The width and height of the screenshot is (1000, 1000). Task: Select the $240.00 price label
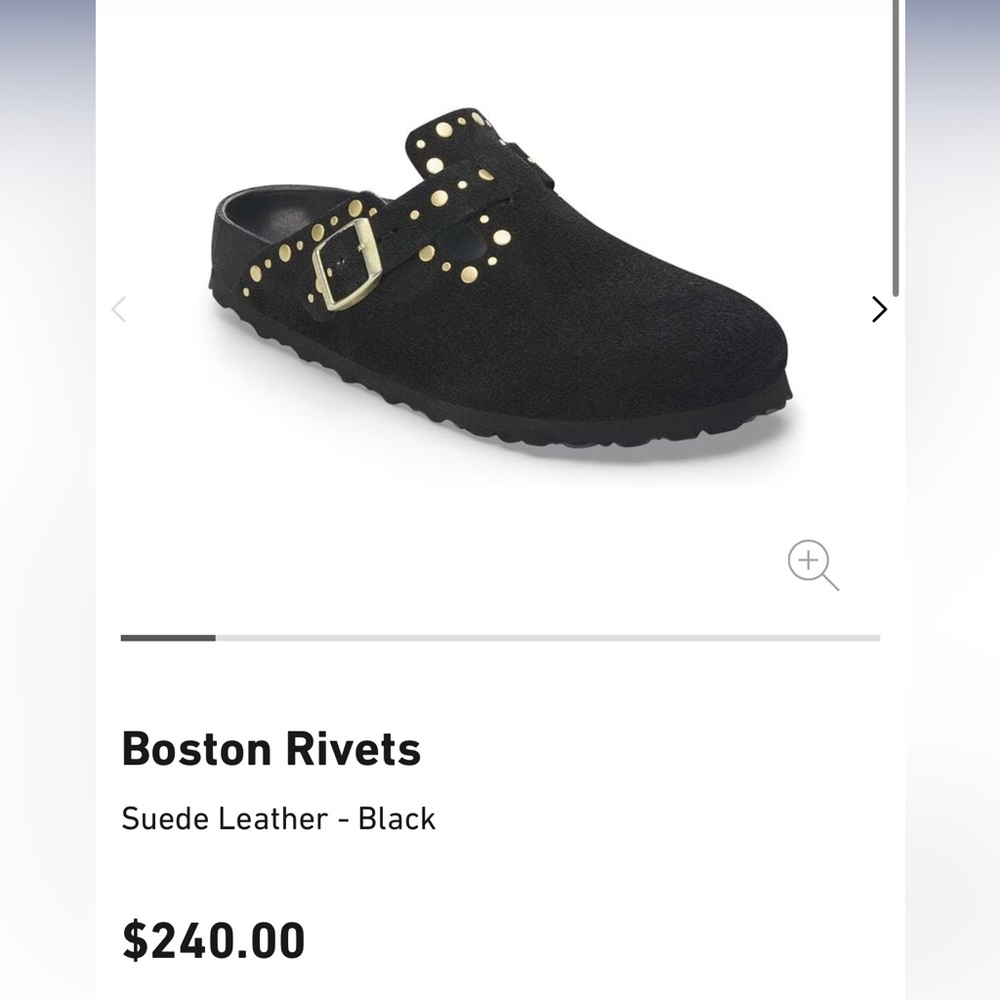pyautogui.click(x=214, y=937)
